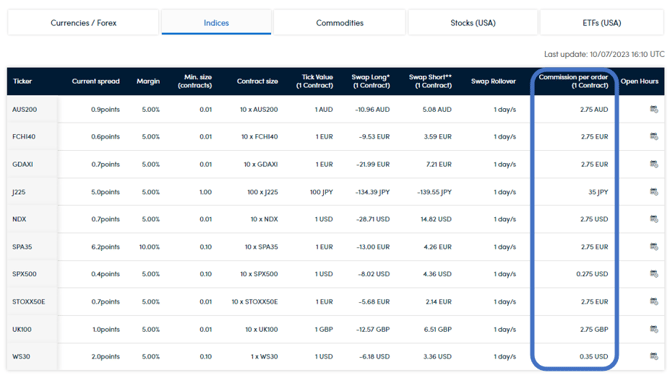Open the J225 open hours icon
This screenshot has width=670, height=383.
click(654, 192)
